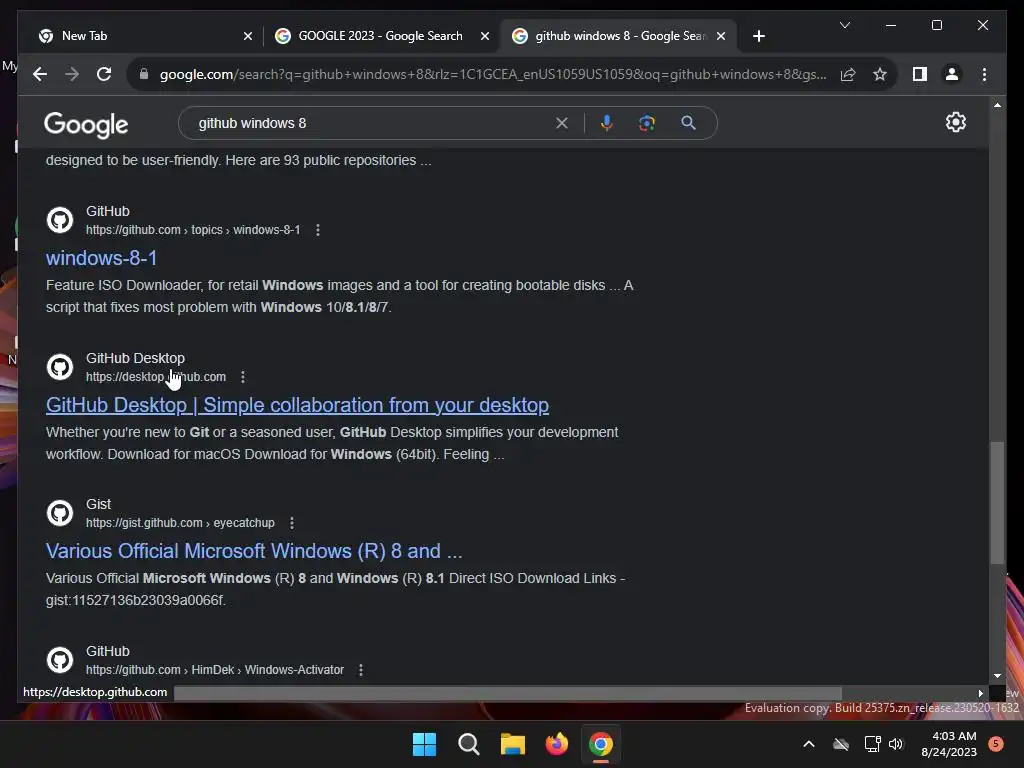Viewport: 1024px width, 768px height.
Task: Switch to the New Tab tab
Action: [145, 36]
